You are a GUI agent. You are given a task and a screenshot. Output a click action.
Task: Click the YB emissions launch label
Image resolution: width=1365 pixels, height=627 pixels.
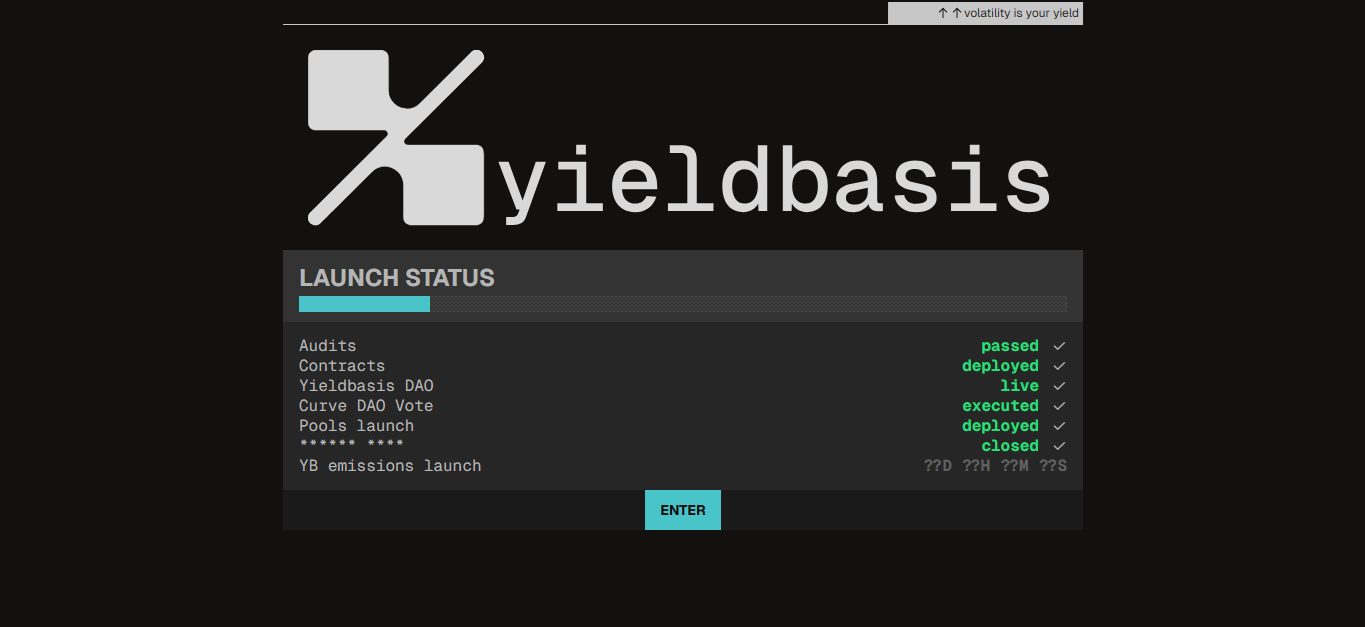[x=390, y=466]
